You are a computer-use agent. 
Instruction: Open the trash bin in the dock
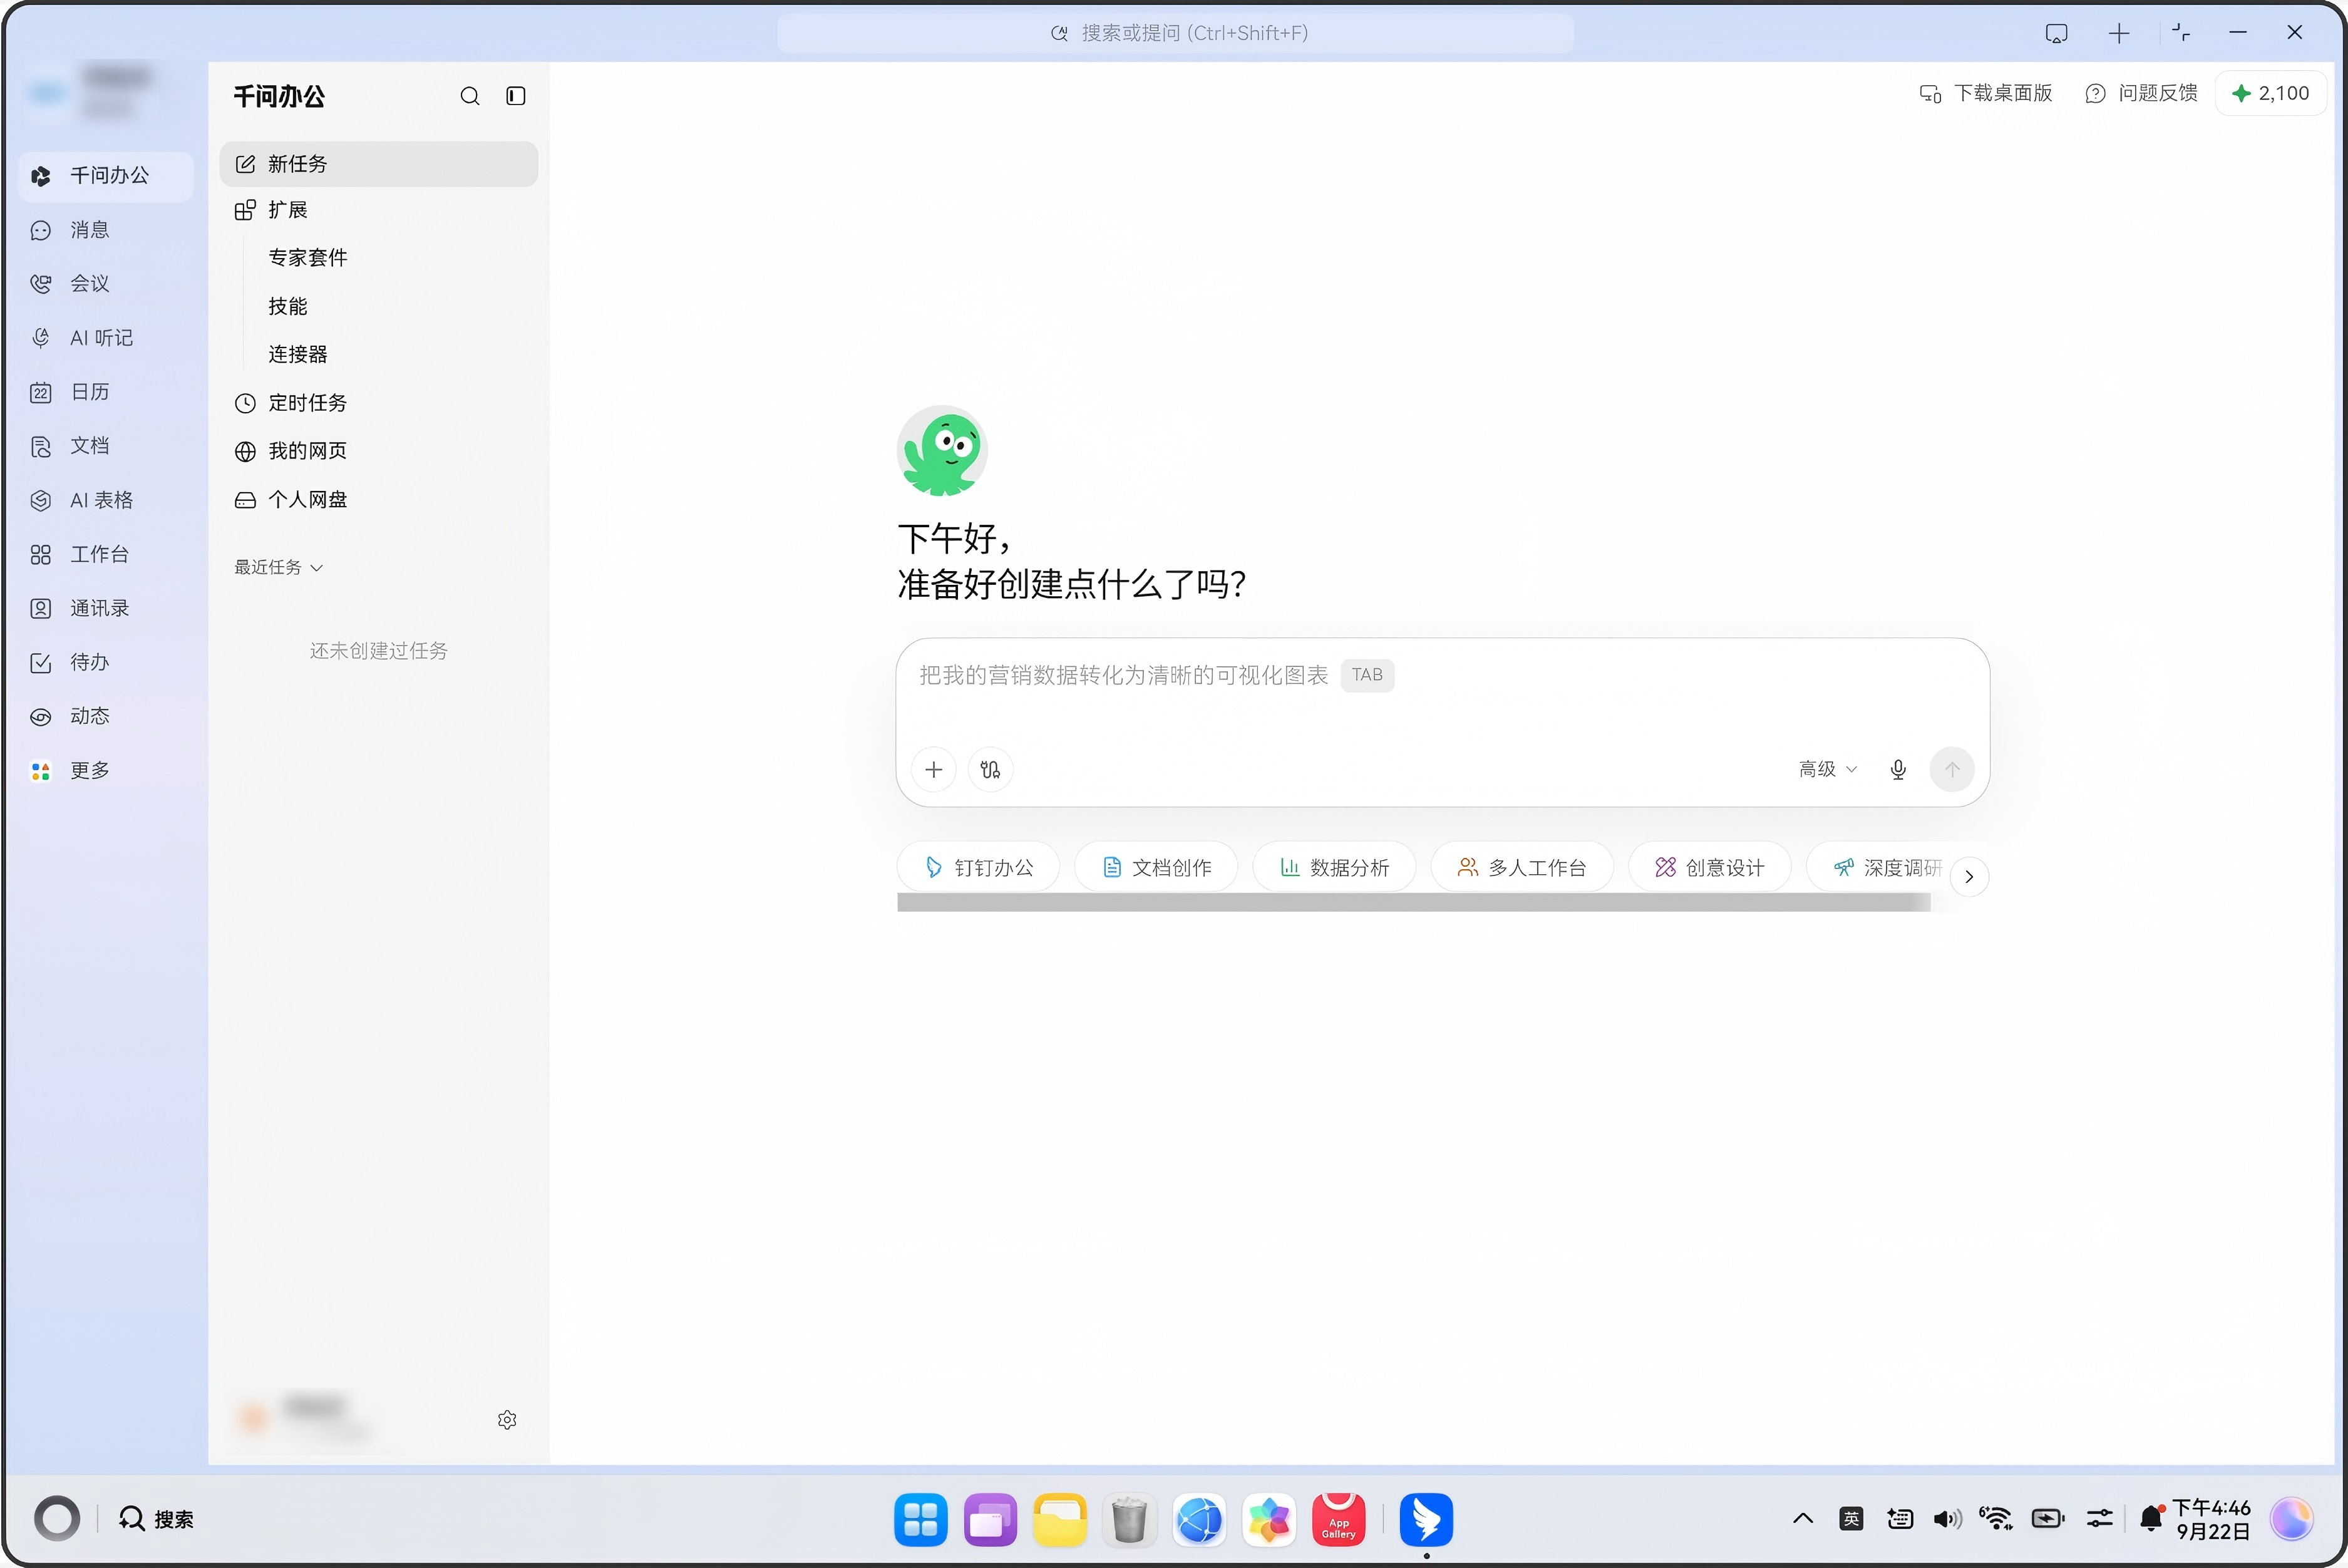pyautogui.click(x=1129, y=1520)
